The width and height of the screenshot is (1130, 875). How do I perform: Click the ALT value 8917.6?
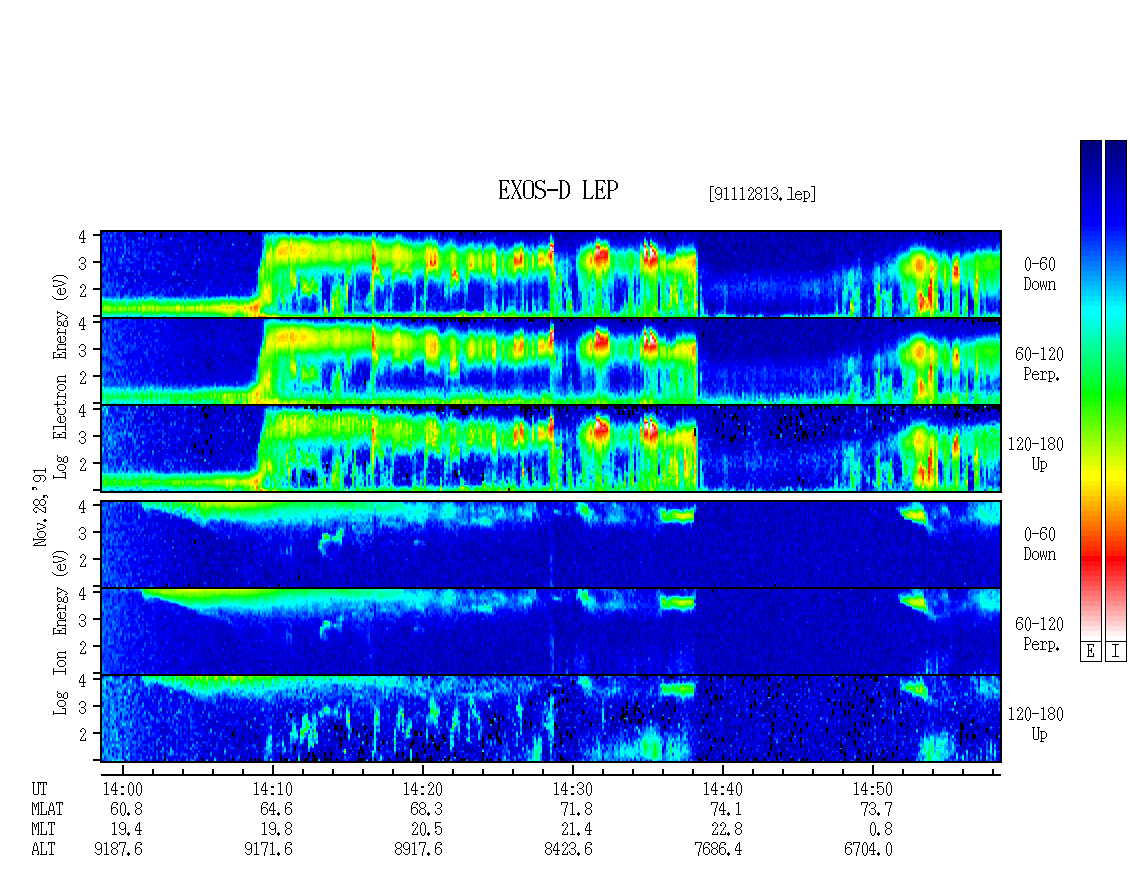[x=418, y=850]
